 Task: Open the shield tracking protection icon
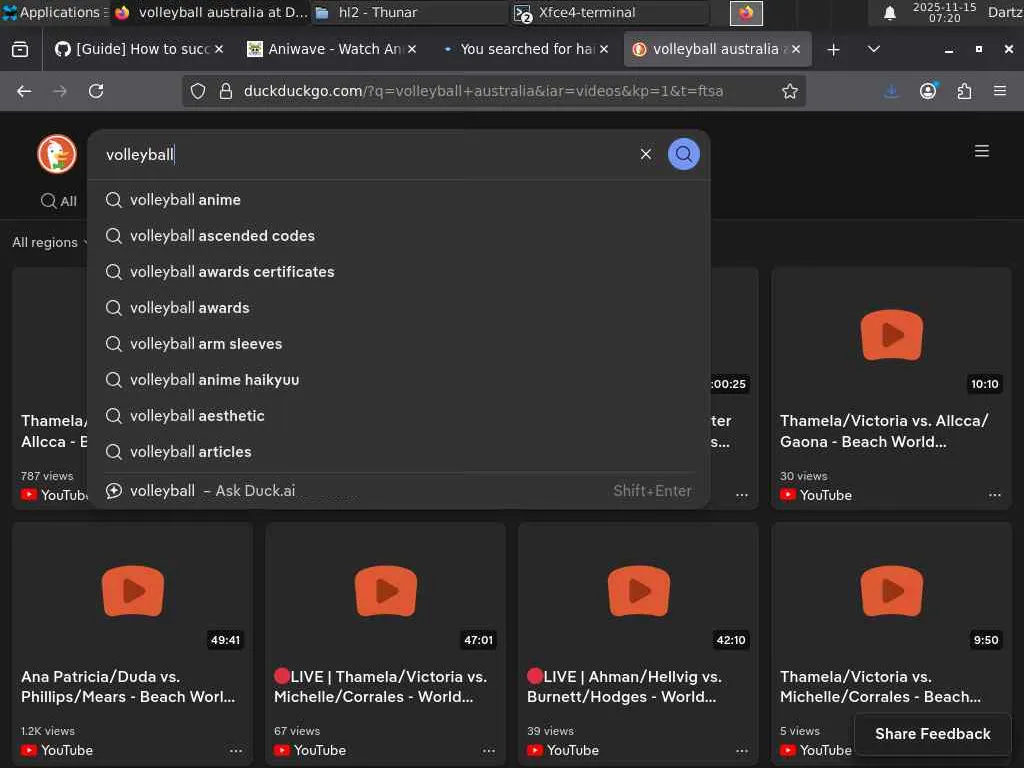(198, 91)
